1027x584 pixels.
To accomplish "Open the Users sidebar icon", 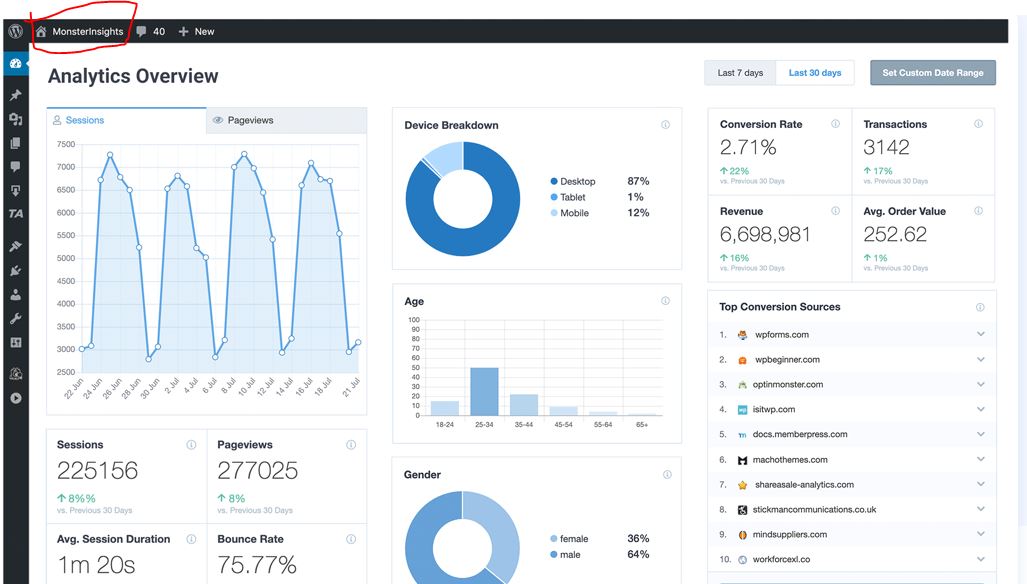I will pyautogui.click(x=16, y=295).
